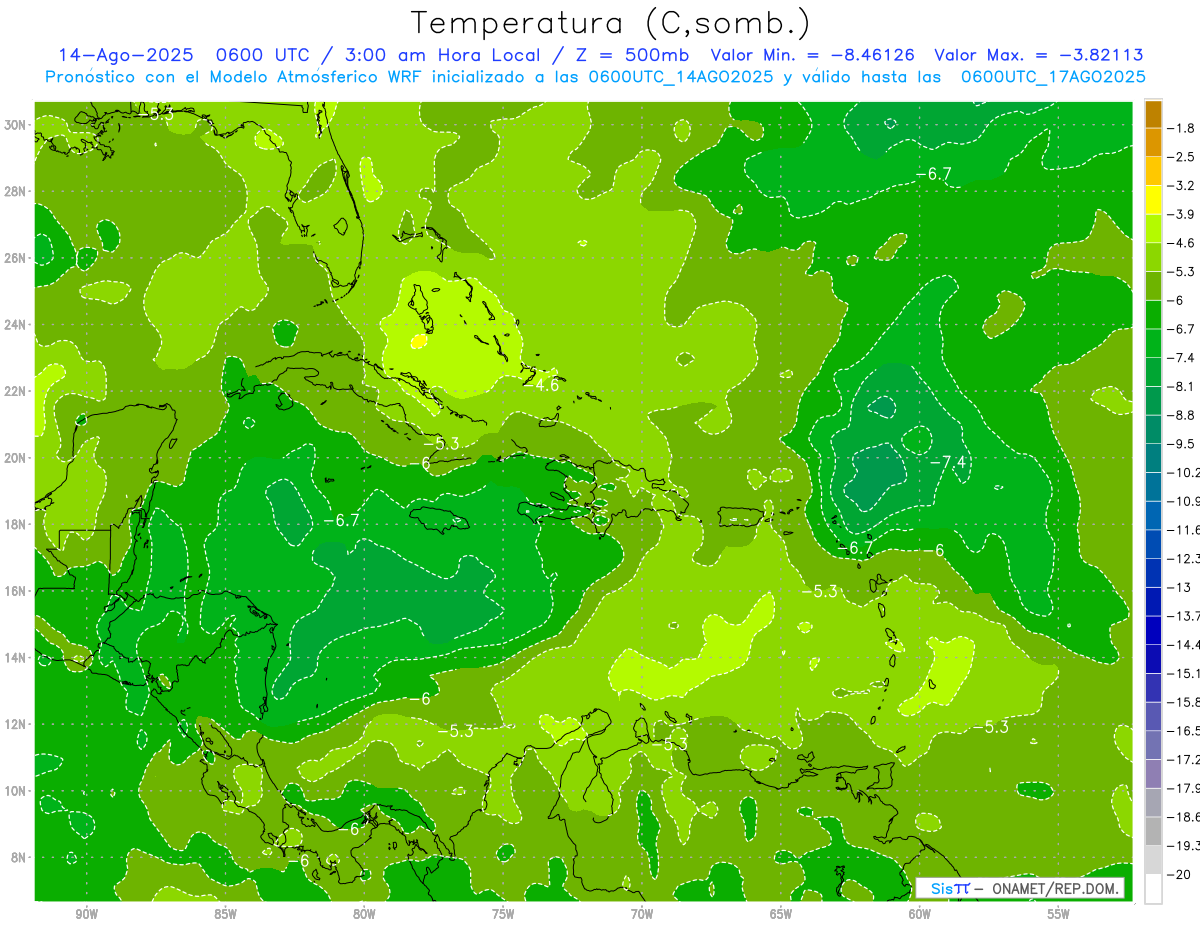Click the '-8.1' colorbar value
The height and width of the screenshot is (927, 1200).
coord(1182,386)
